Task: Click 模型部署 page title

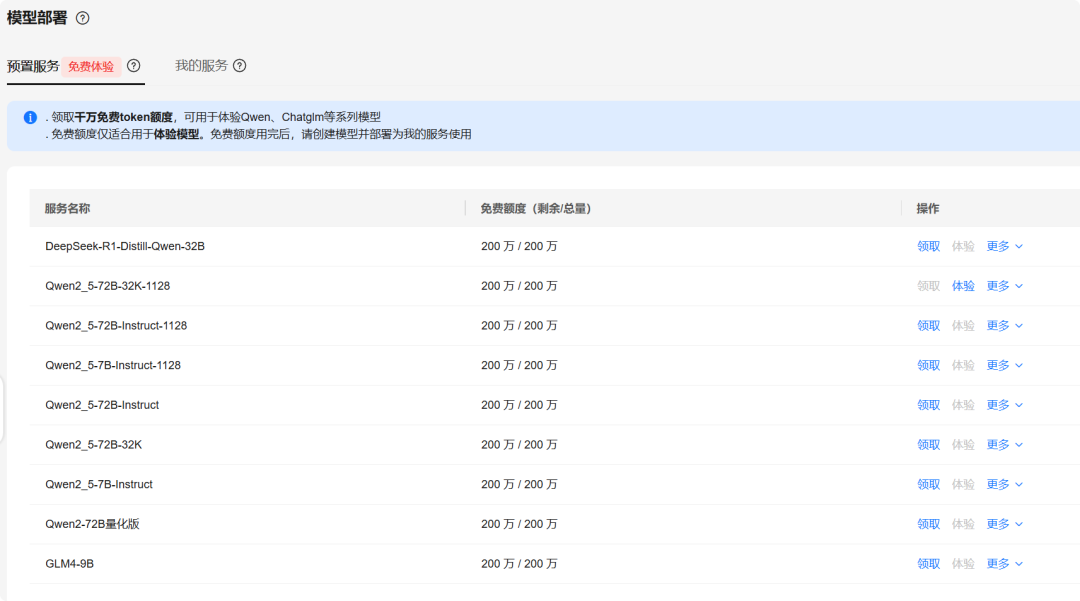Action: point(37,18)
